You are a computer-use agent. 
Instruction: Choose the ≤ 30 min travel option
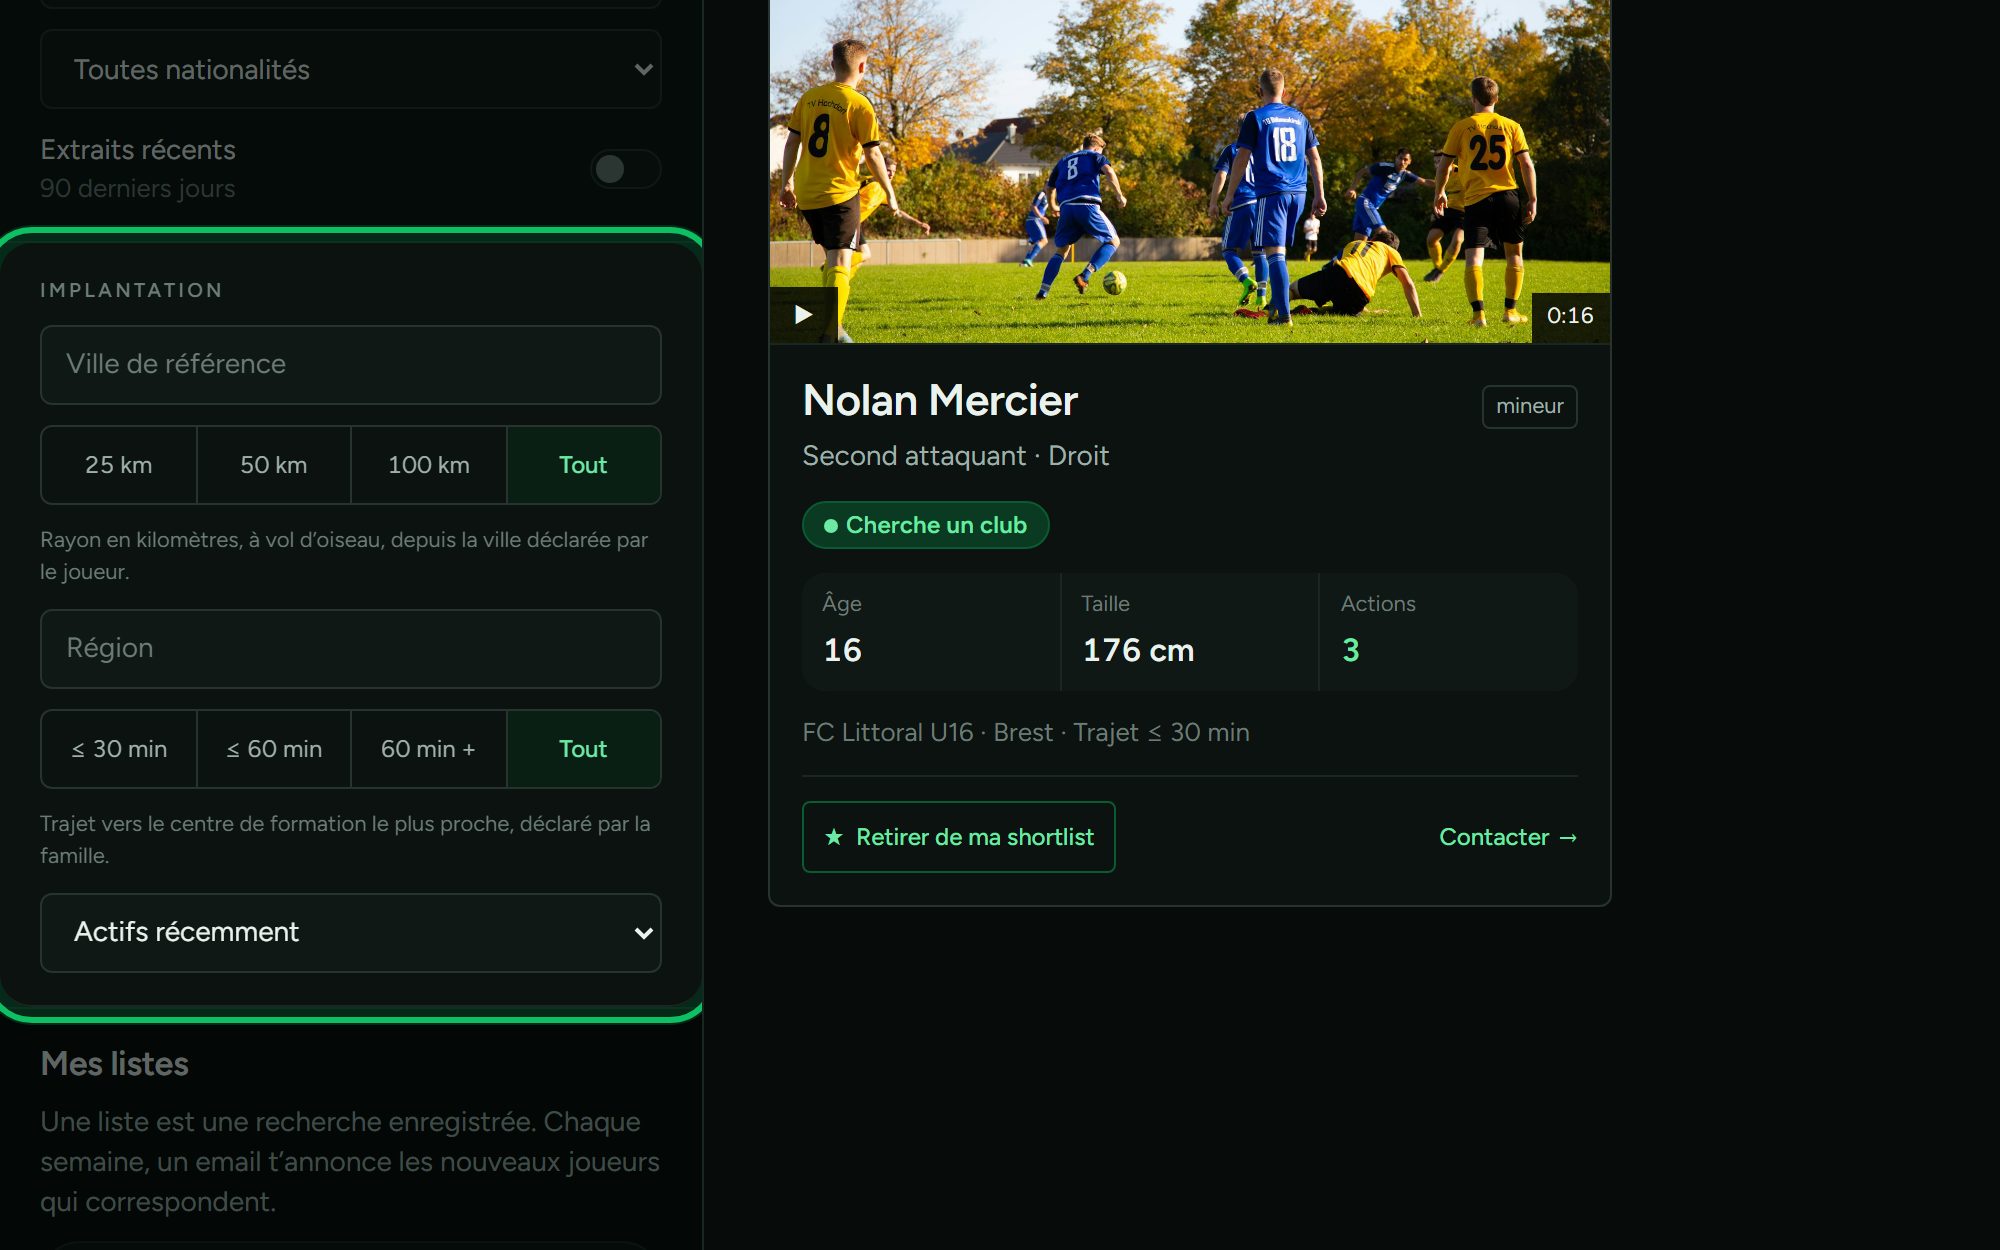tap(119, 749)
